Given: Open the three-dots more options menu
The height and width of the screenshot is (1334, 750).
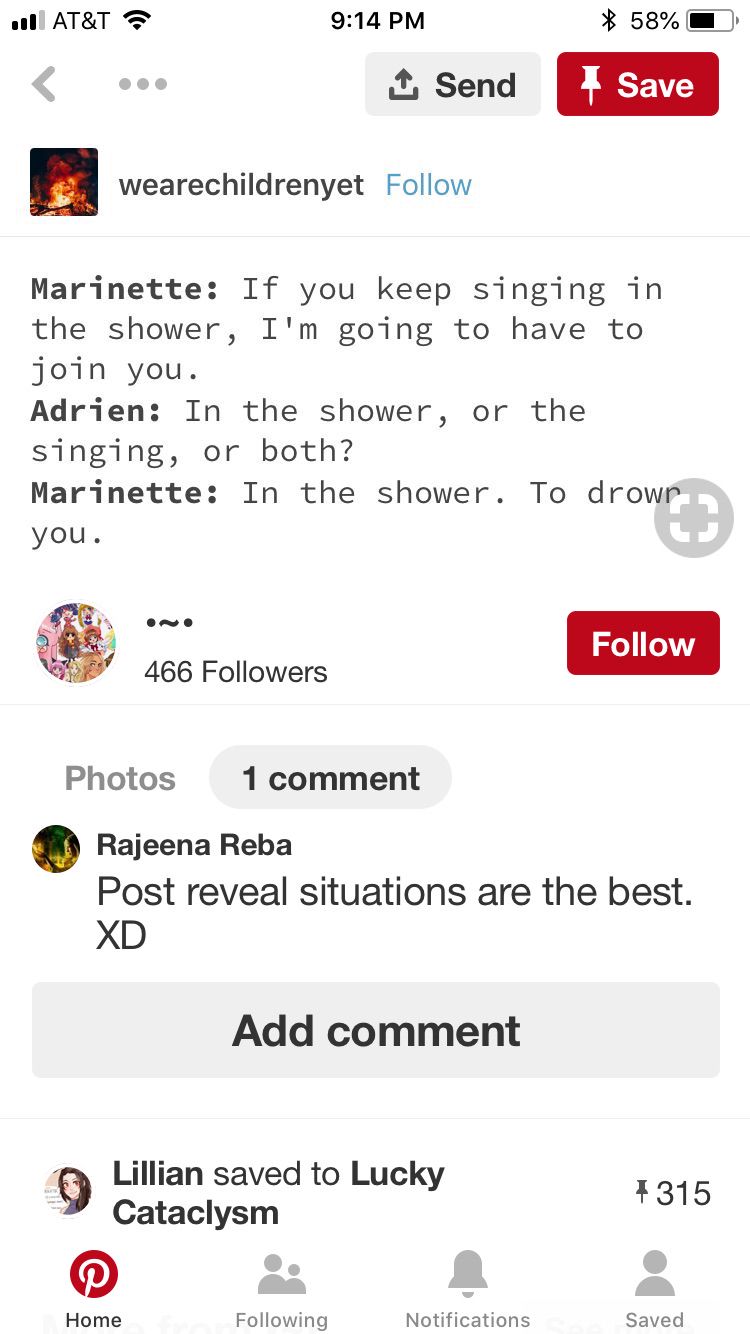Looking at the screenshot, I should (143, 84).
